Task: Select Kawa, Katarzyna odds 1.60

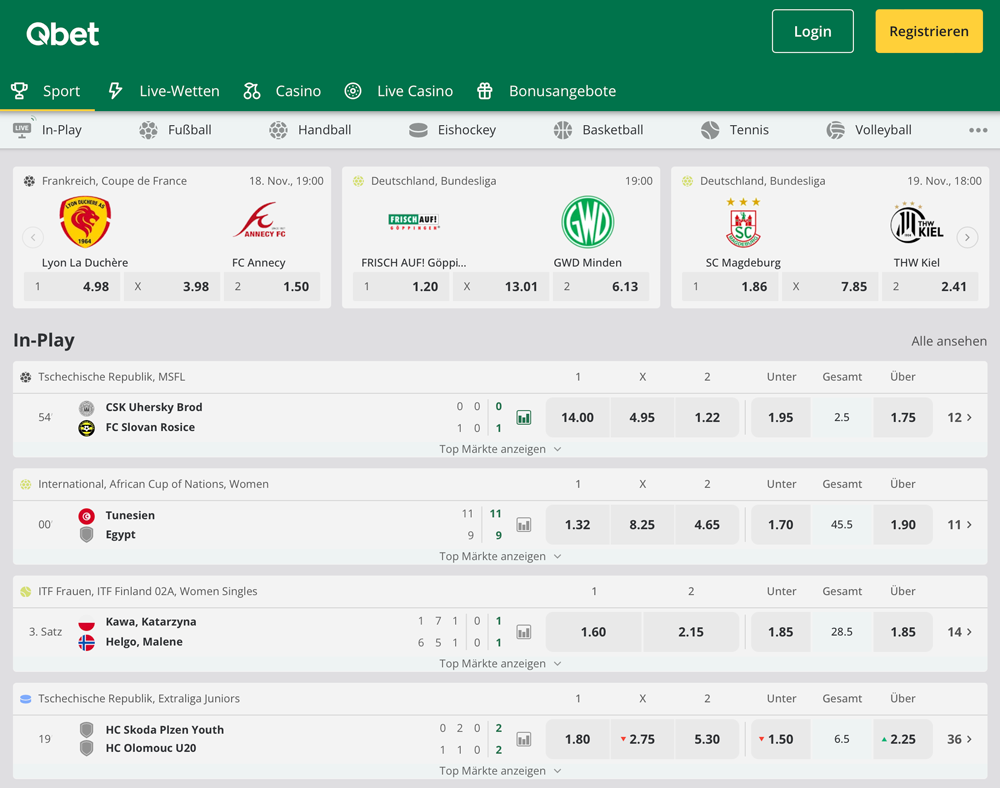Action: (x=593, y=632)
